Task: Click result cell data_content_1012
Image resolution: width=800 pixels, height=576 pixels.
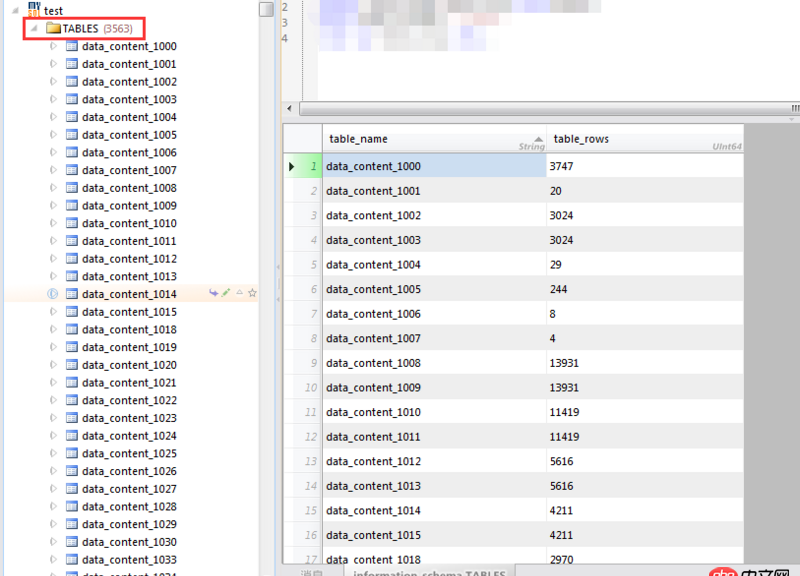Action: [x=434, y=461]
